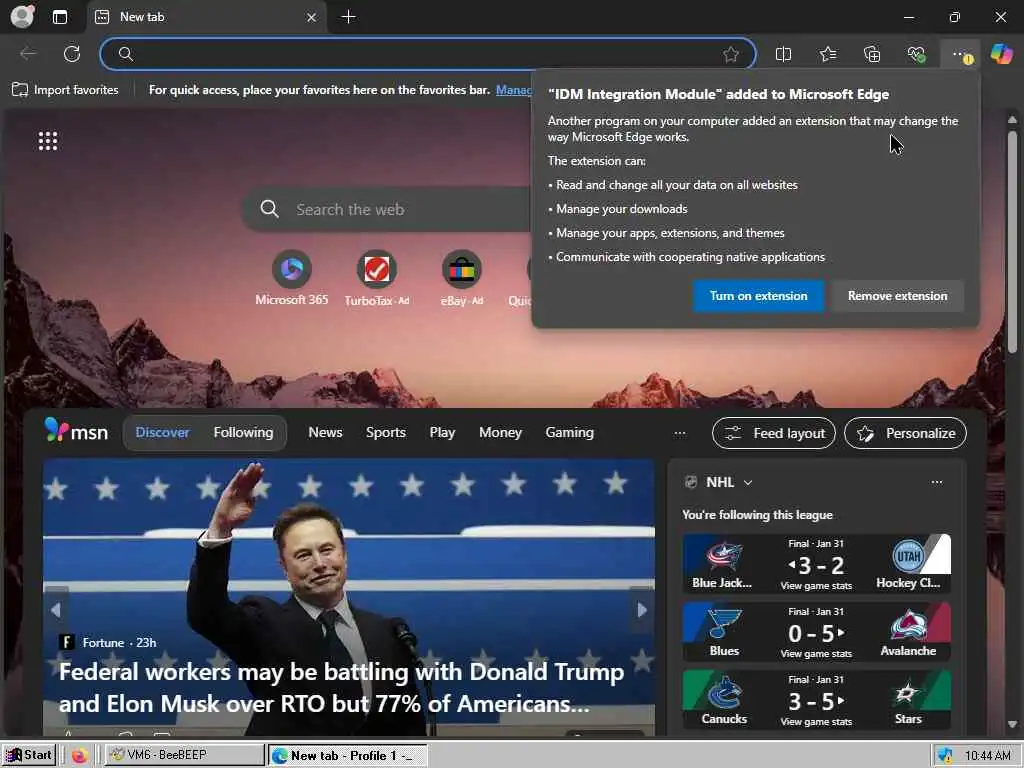The width and height of the screenshot is (1024, 768).
Task: Open the TurboTax shortcut tile
Action: click(x=377, y=279)
